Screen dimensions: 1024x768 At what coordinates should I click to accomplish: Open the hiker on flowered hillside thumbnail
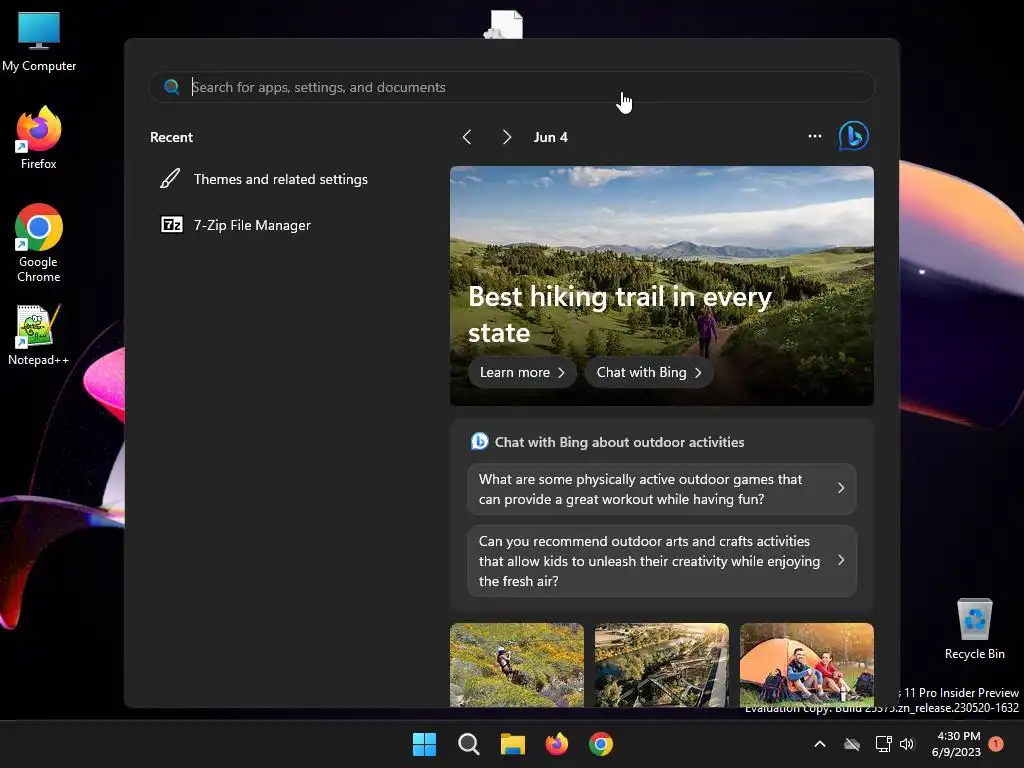tap(517, 665)
